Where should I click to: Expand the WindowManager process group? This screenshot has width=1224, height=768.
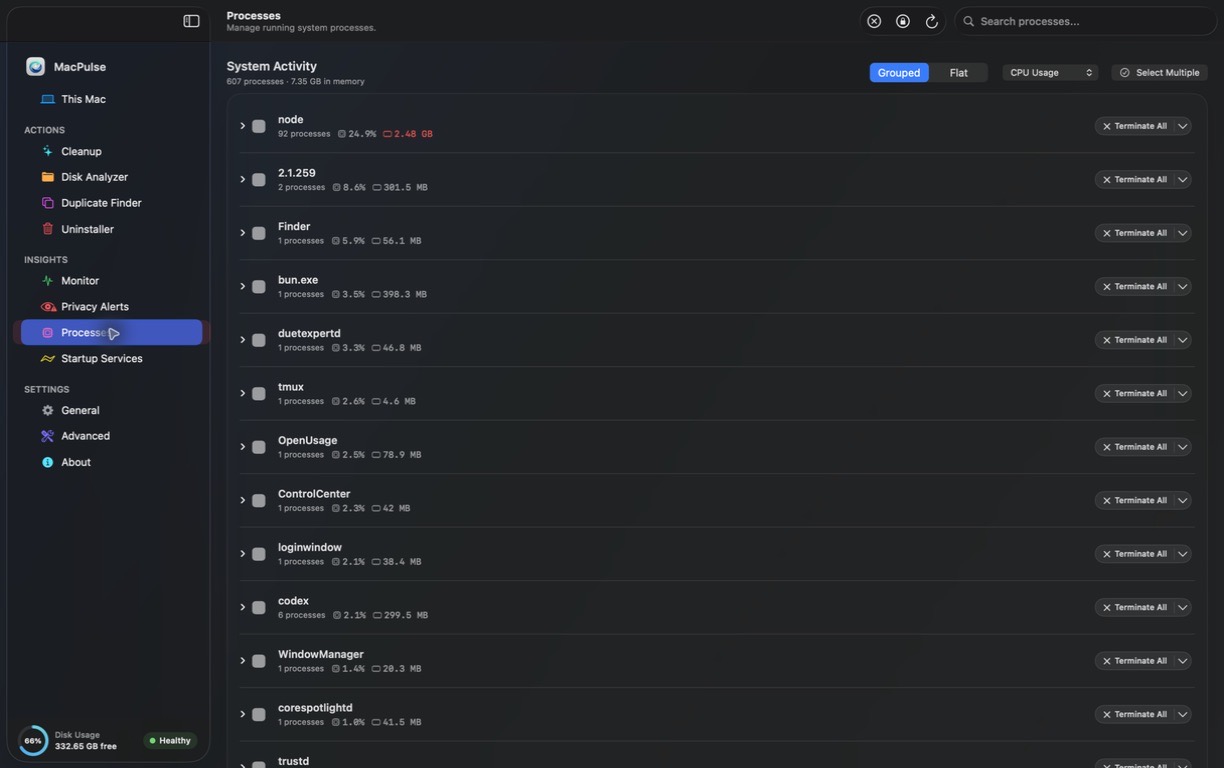[242, 661]
